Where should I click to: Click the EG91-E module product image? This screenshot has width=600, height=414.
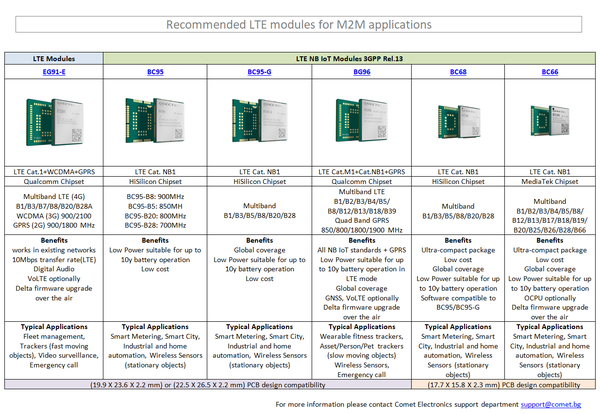pos(54,122)
